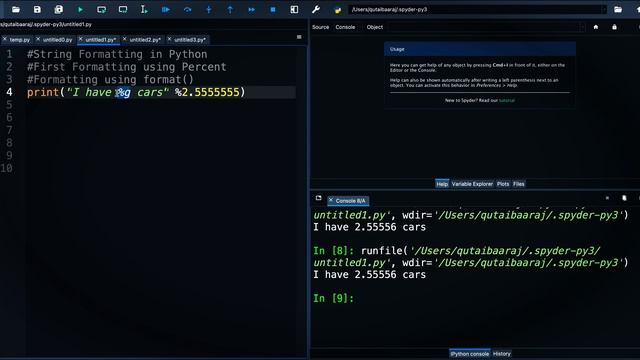The height and width of the screenshot is (360, 640).
Task: Open the Variable Explorer tab
Action: pos(472,184)
